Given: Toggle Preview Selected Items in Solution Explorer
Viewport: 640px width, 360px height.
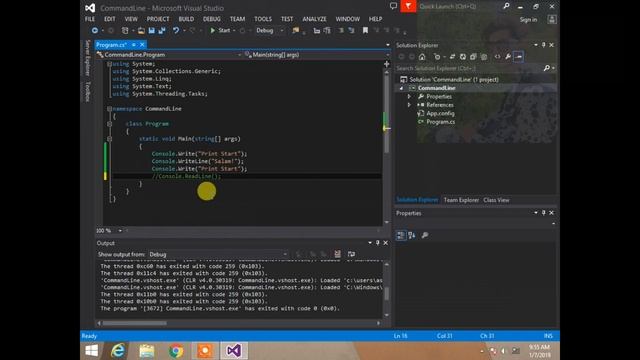Looking at the screenshot, I should (519, 57).
